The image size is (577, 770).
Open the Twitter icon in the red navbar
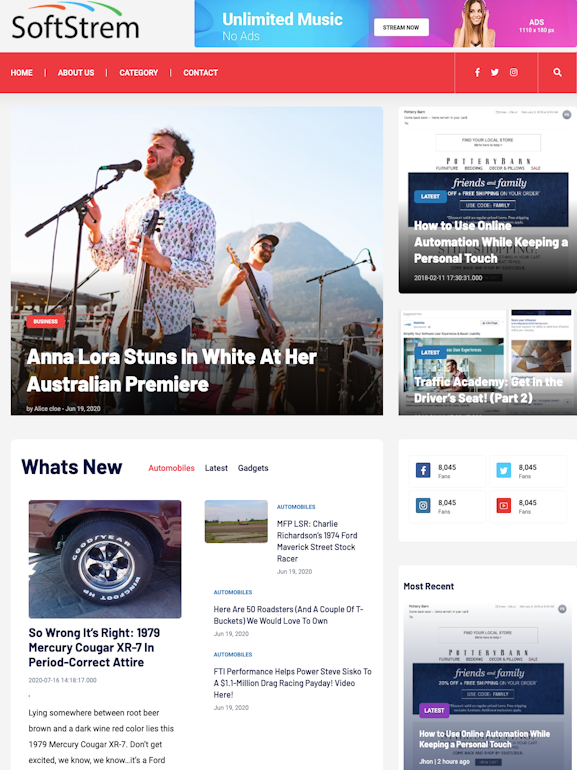[495, 72]
